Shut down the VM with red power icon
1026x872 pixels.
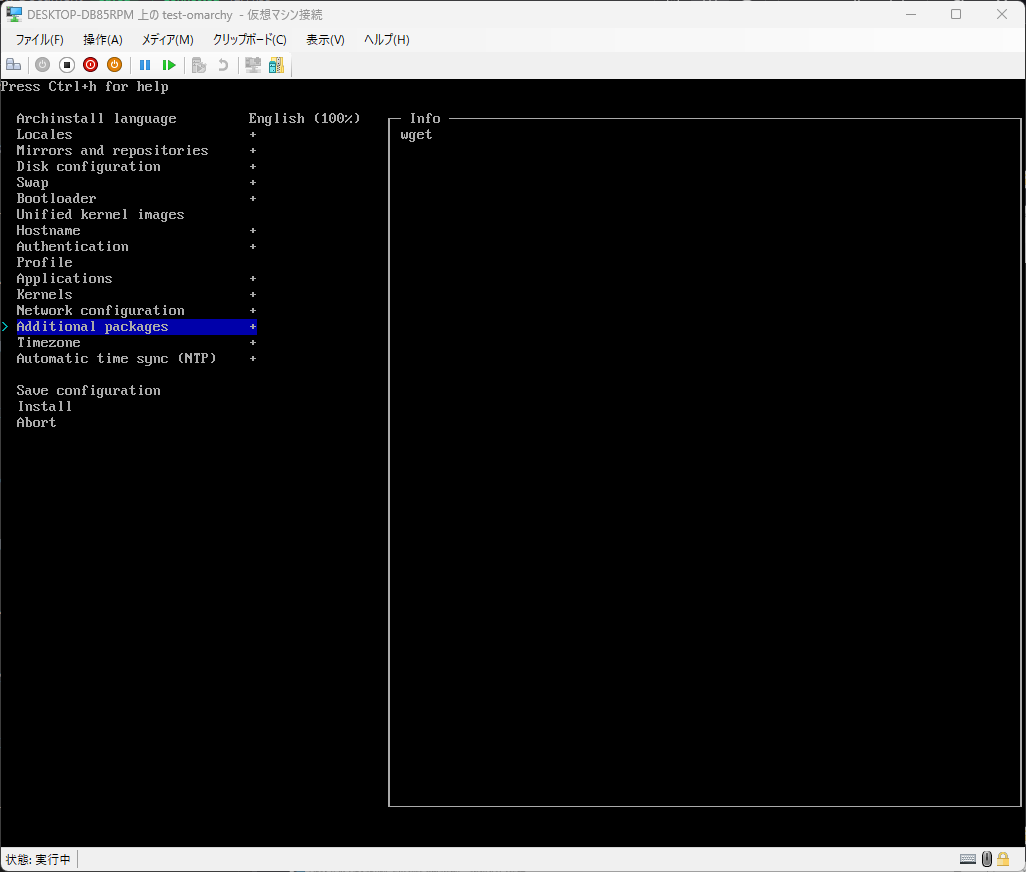[90, 65]
